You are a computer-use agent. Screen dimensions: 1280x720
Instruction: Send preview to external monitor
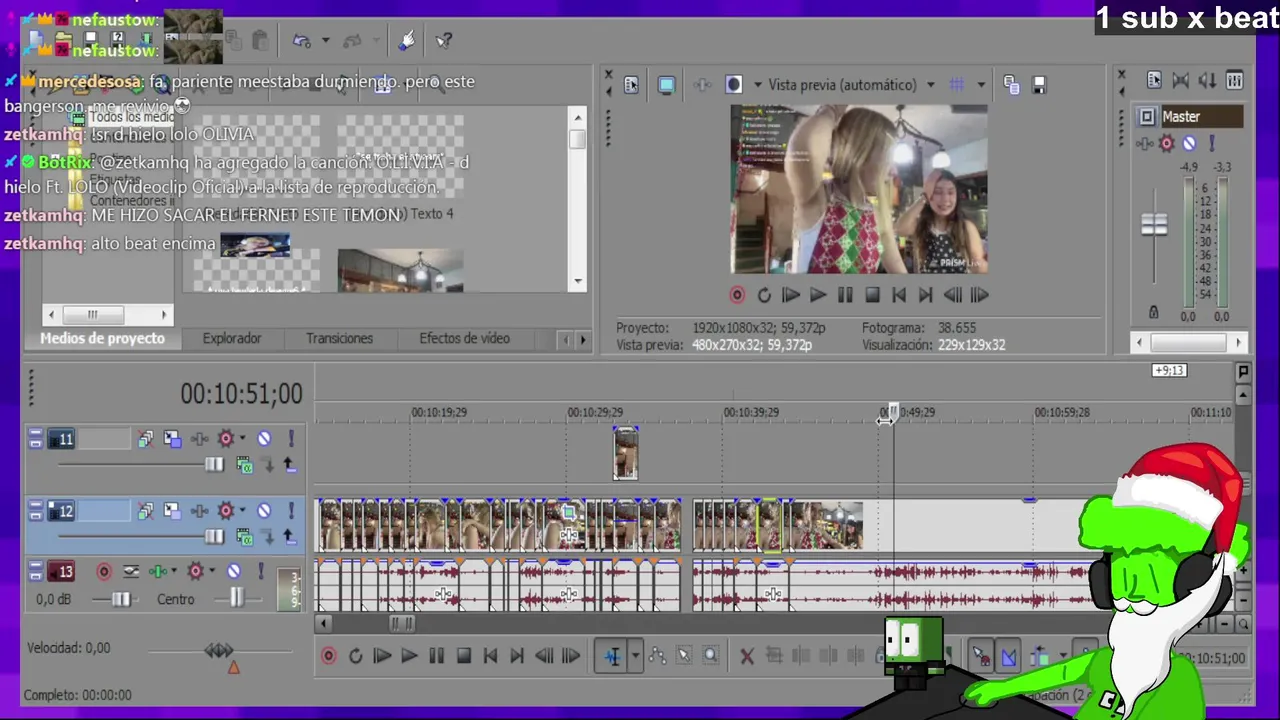point(666,85)
